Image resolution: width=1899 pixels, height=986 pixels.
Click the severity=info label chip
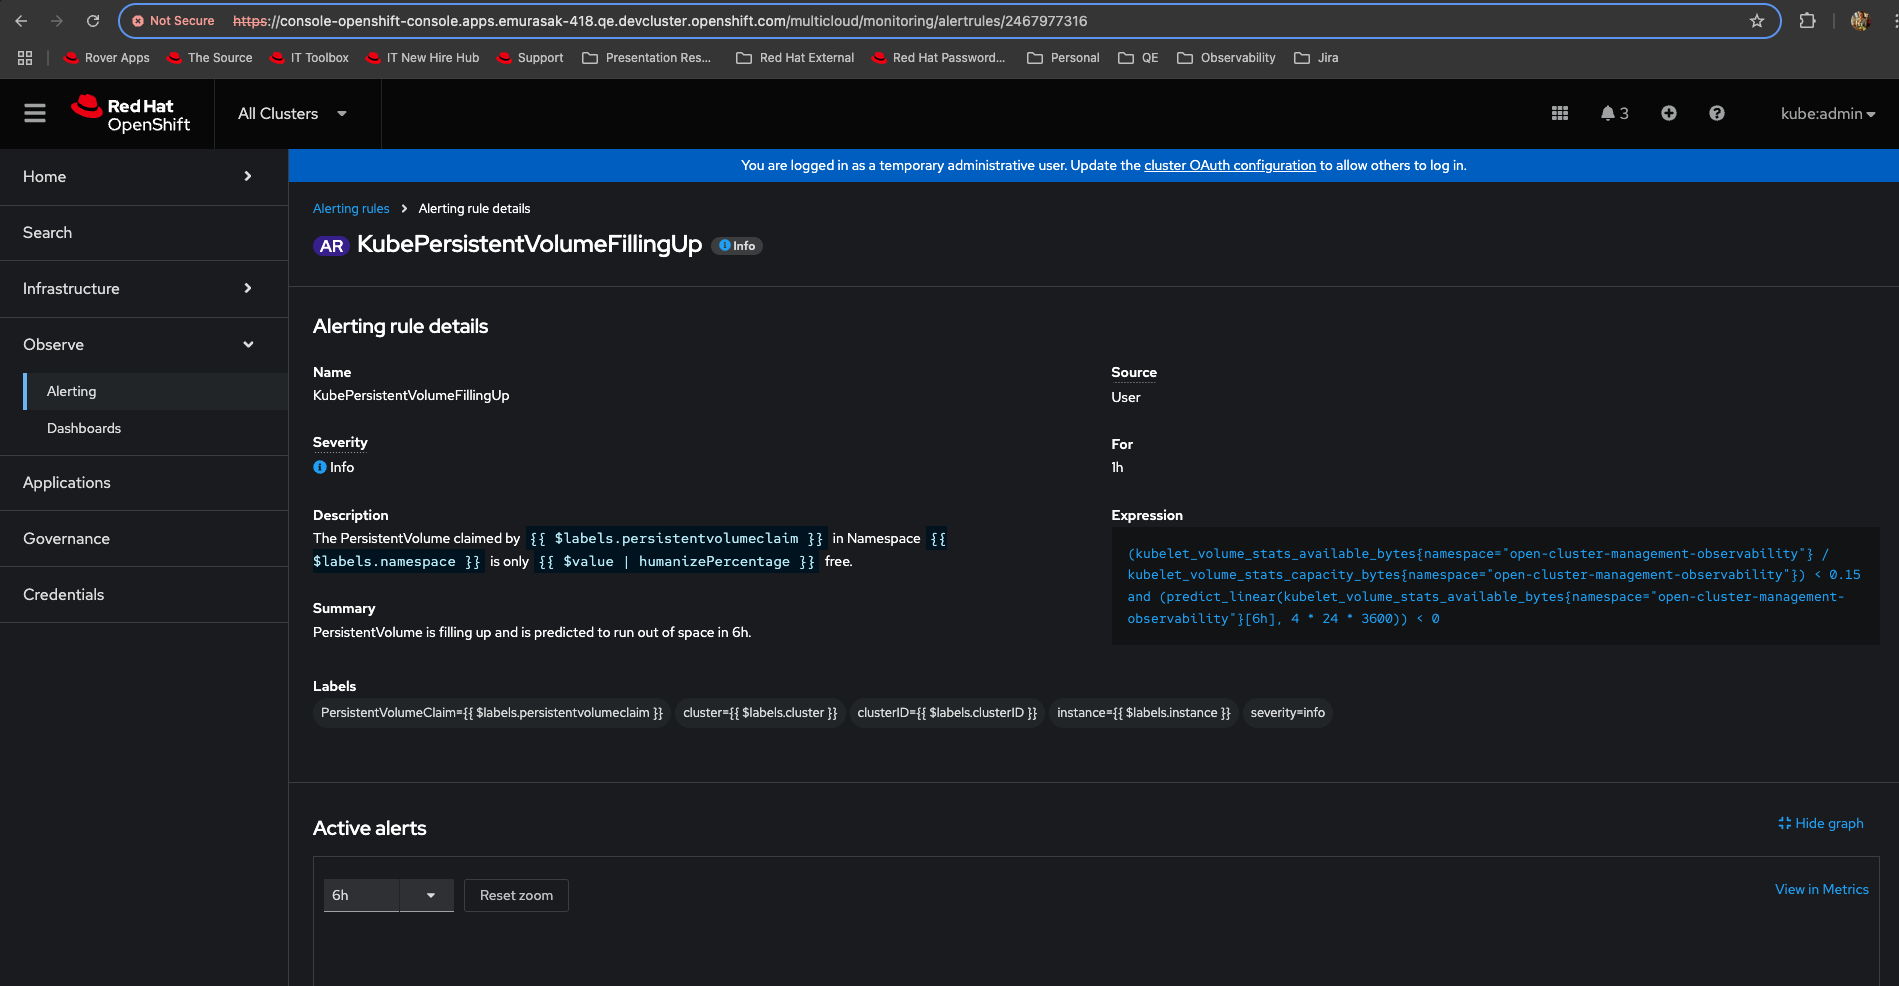point(1288,713)
